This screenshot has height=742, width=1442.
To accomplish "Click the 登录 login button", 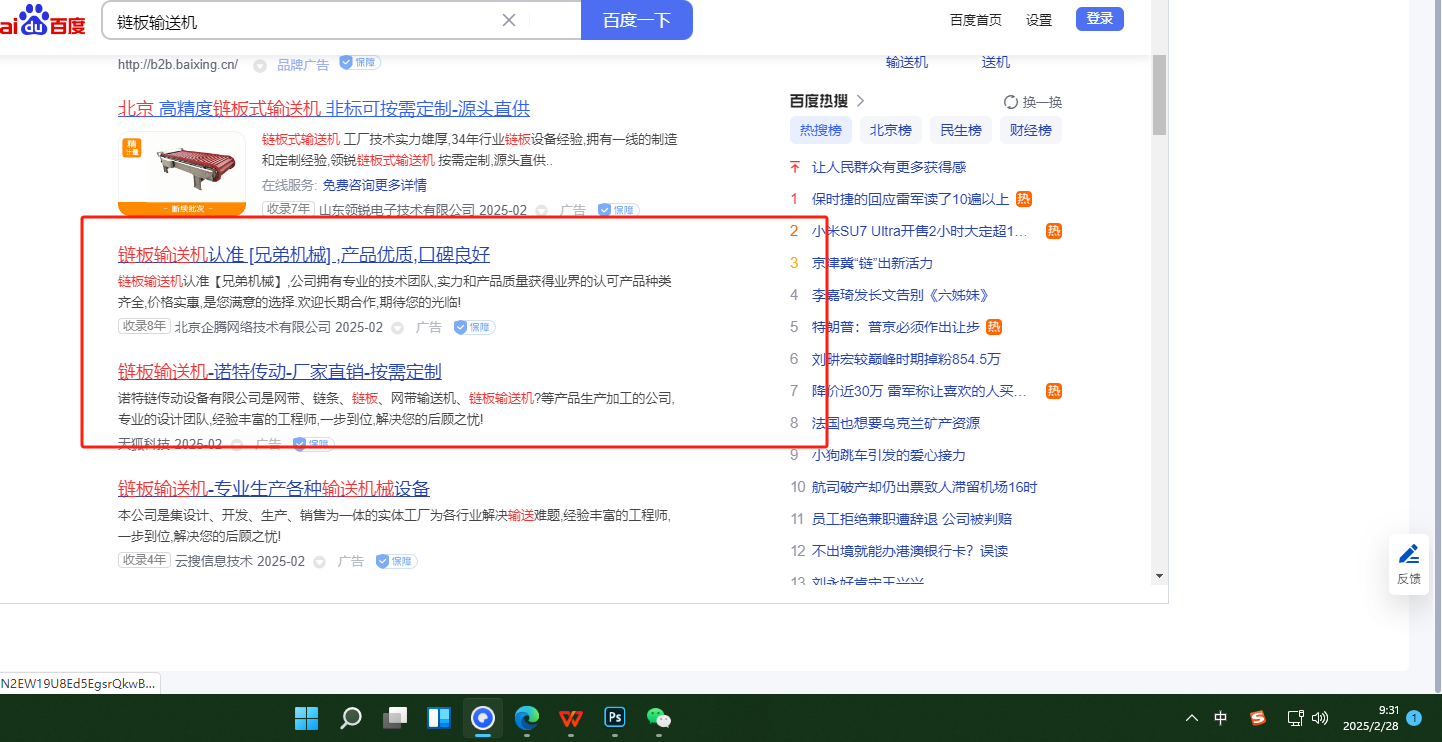I will click(x=1099, y=19).
